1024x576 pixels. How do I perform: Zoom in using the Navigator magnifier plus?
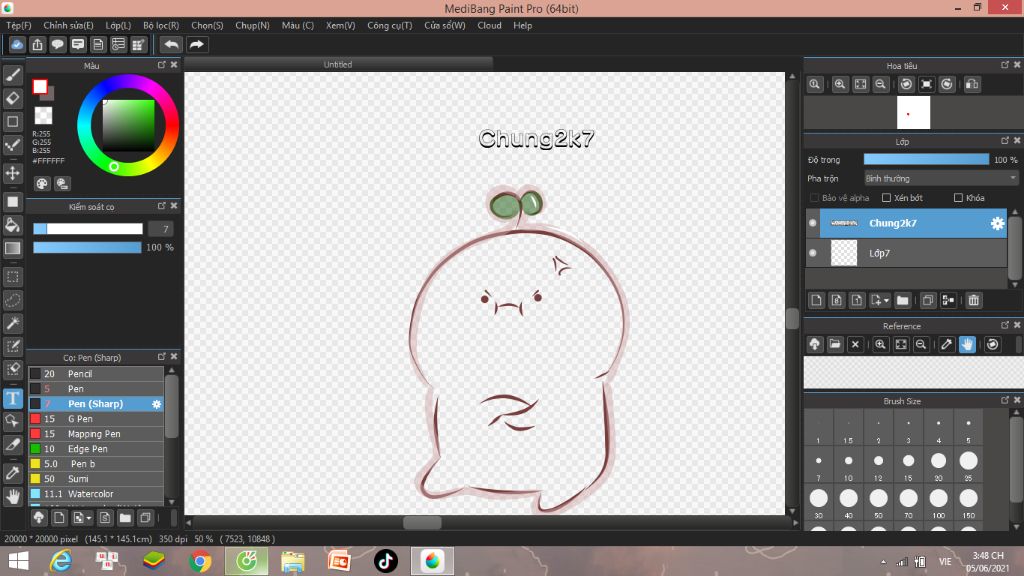click(x=840, y=84)
